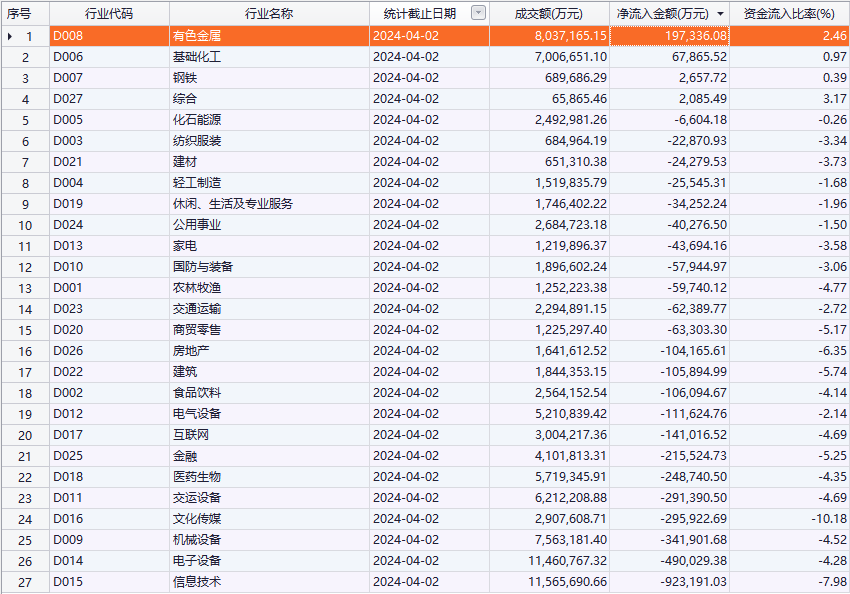Click the sort arrow on 净流入金额 header

pyautogui.click(x=720, y=14)
